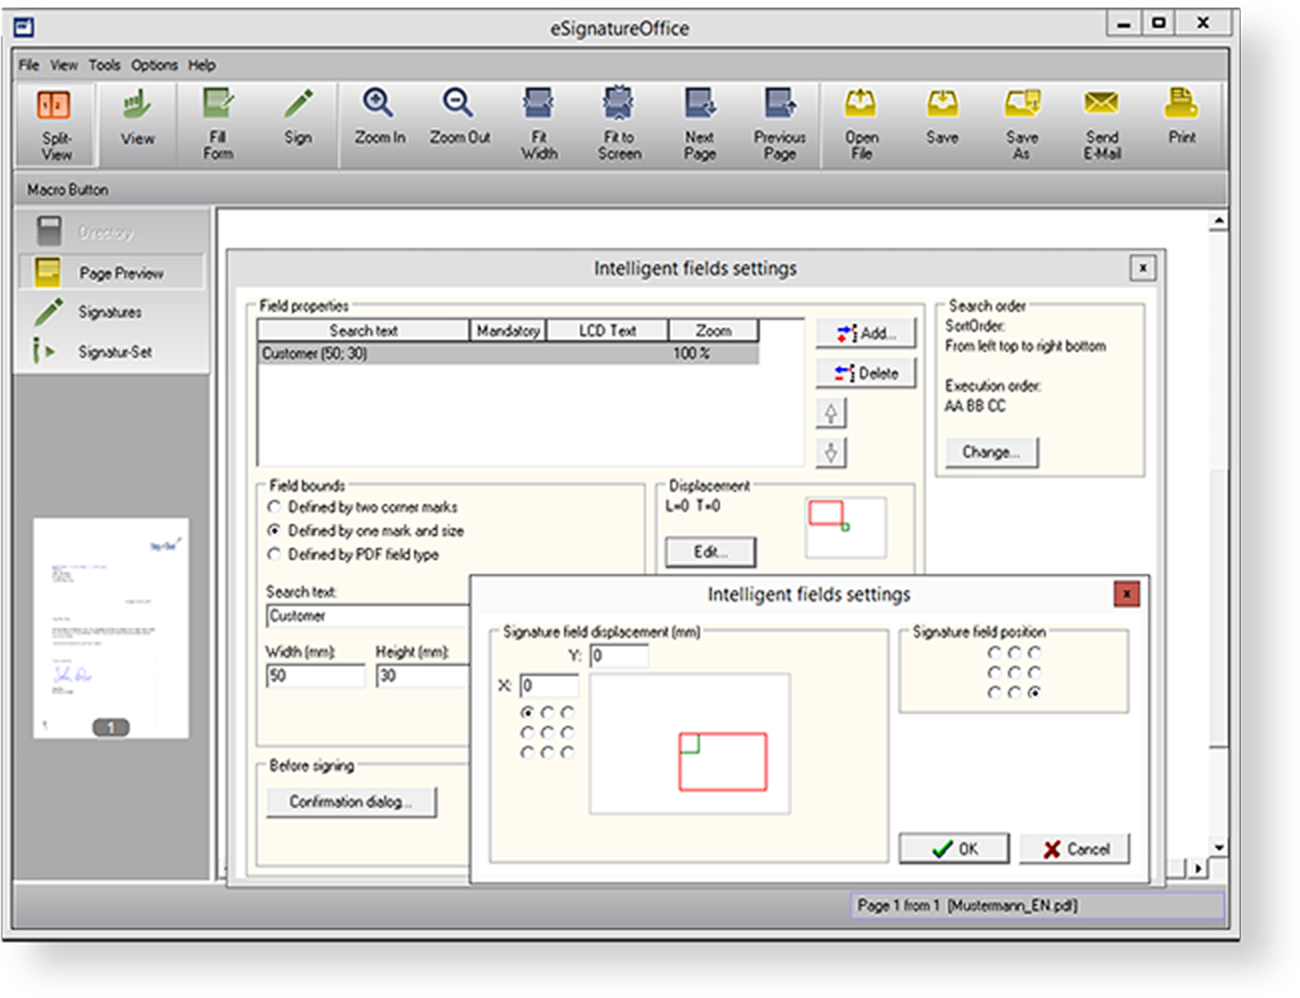Open the Directory sidebar item
This screenshot has width=1300, height=998.
point(110,232)
